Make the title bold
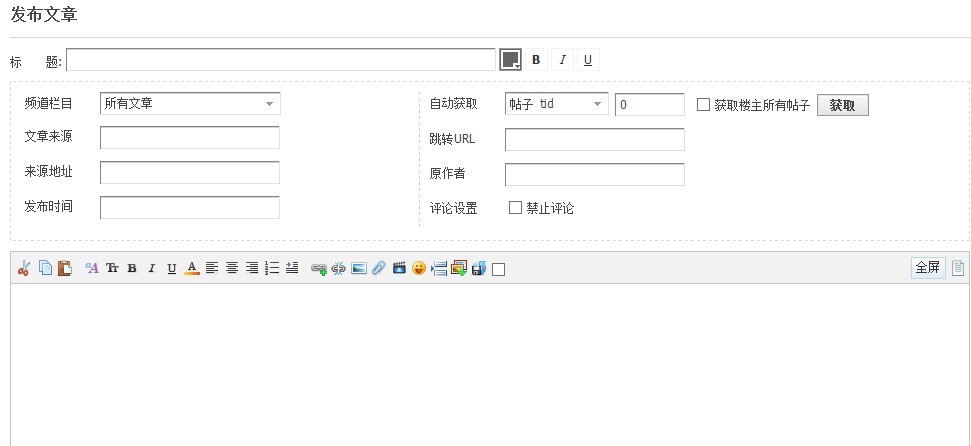The width and height of the screenshot is (971, 446). click(536, 60)
